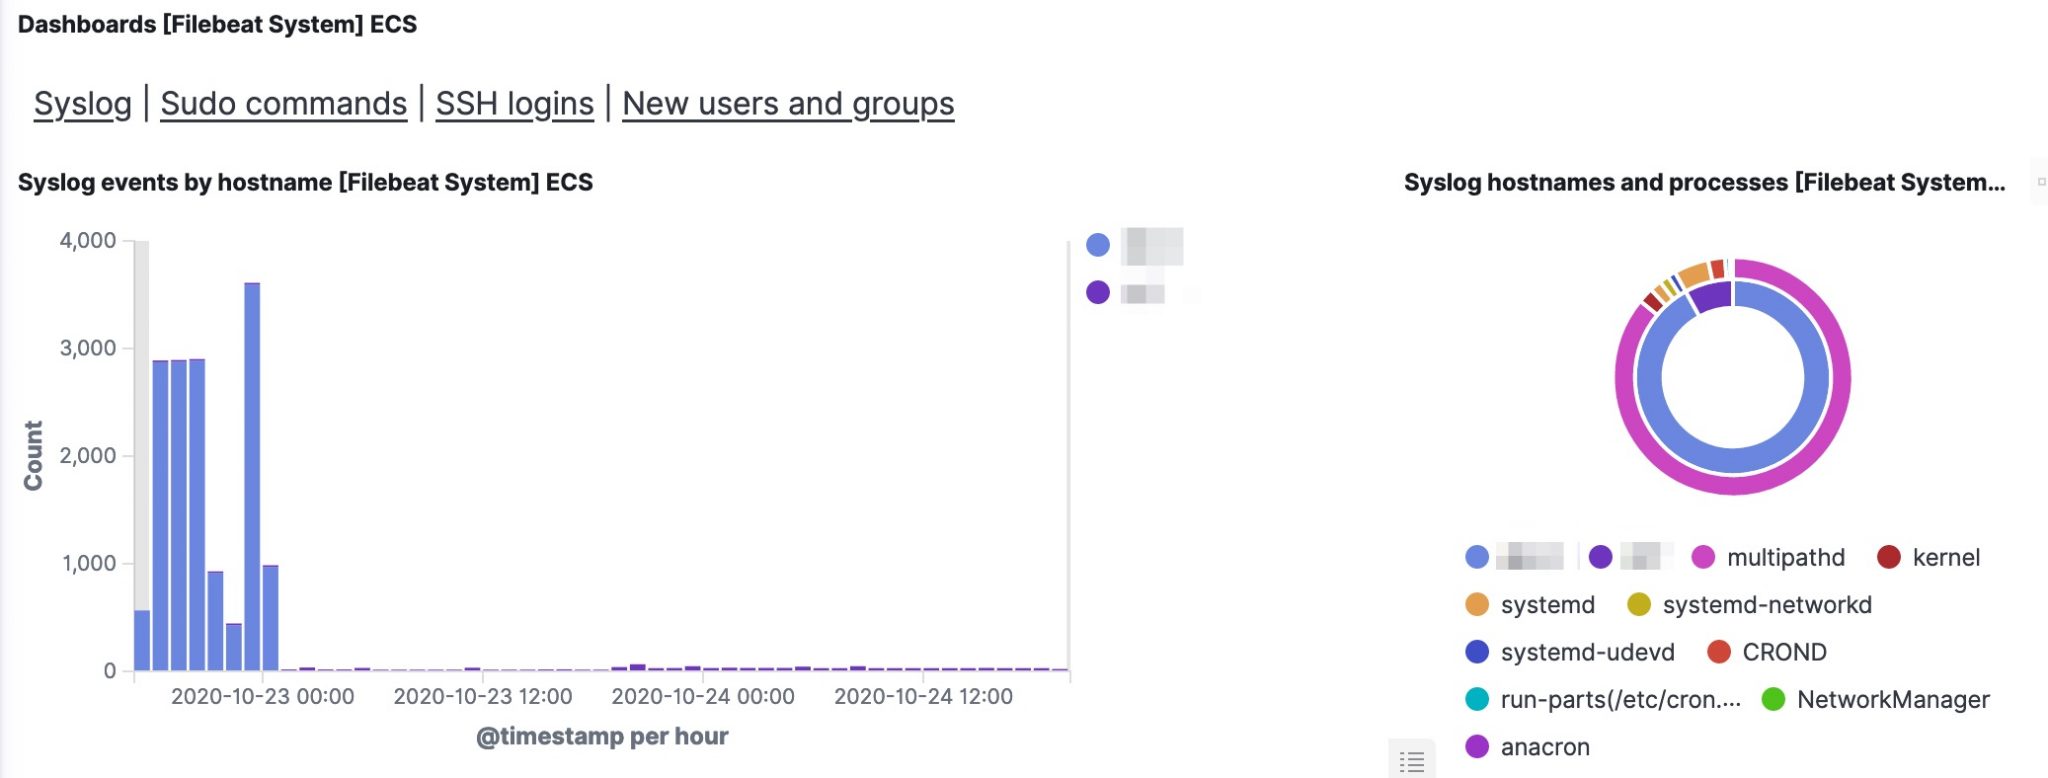Open the New users and groups link

click(x=788, y=103)
